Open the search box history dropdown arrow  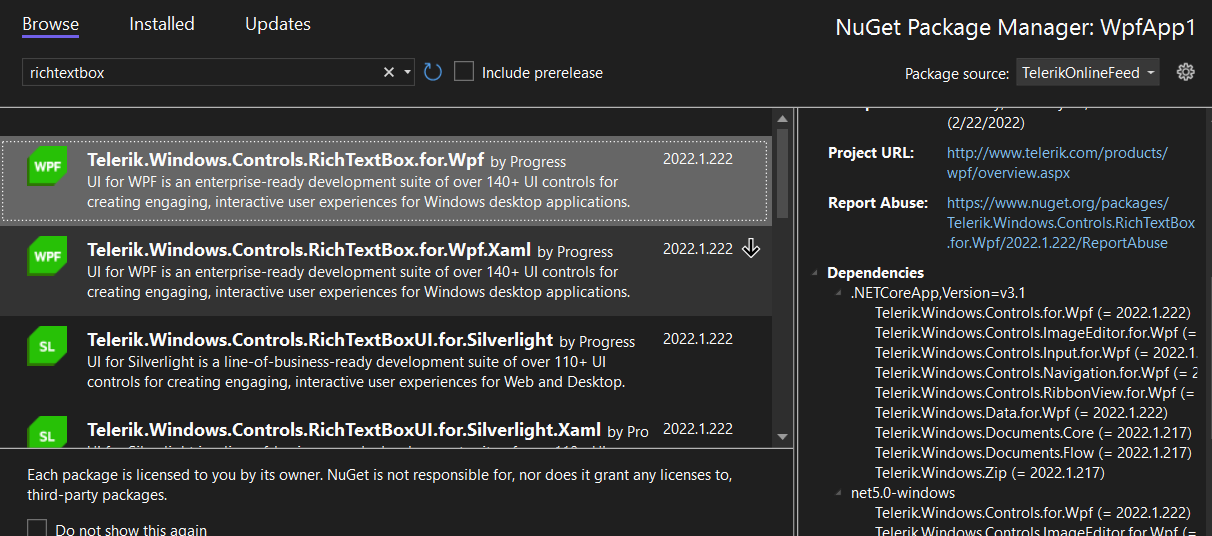(x=407, y=72)
